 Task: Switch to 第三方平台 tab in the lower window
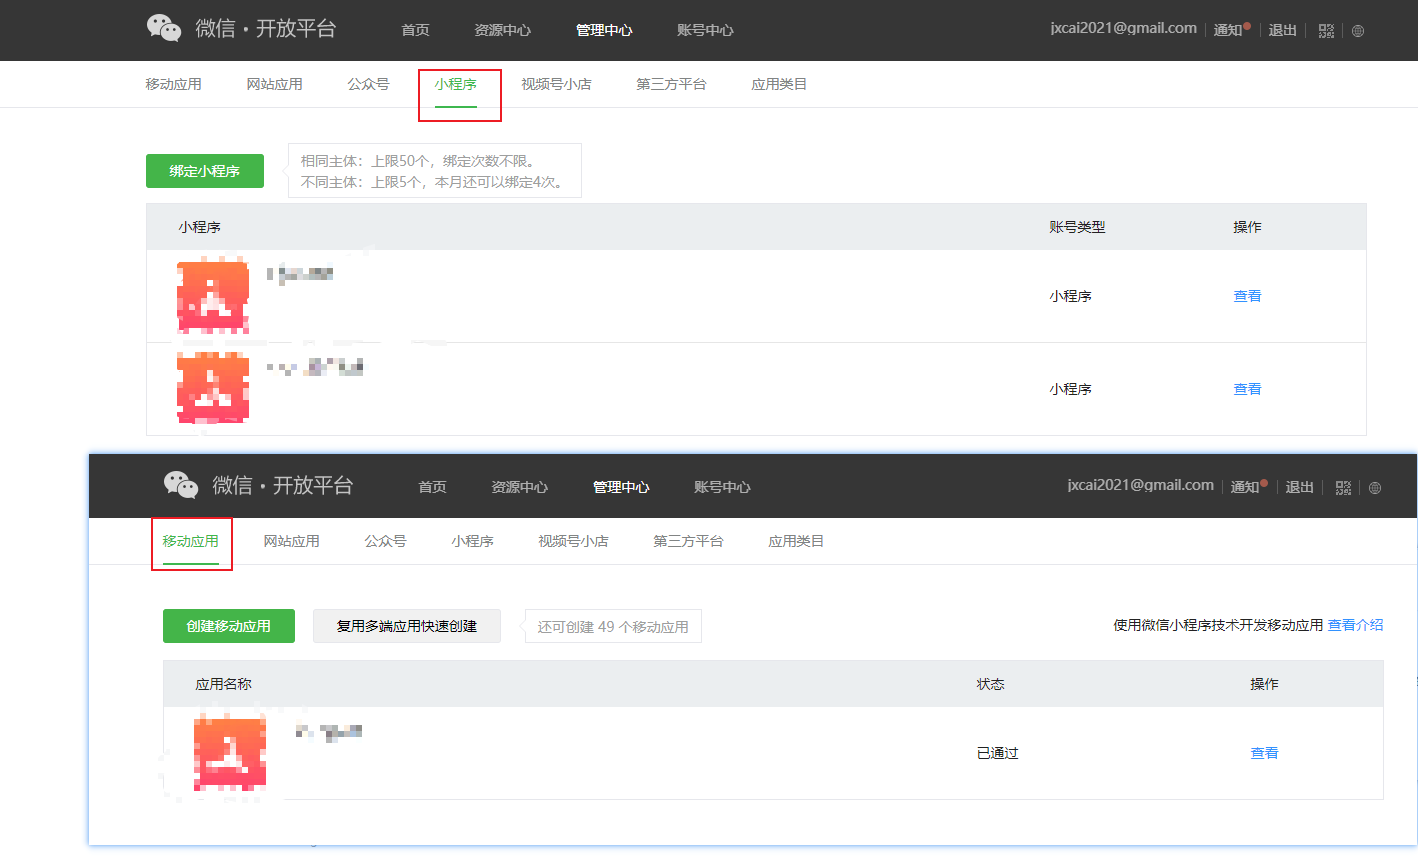pyautogui.click(x=688, y=541)
